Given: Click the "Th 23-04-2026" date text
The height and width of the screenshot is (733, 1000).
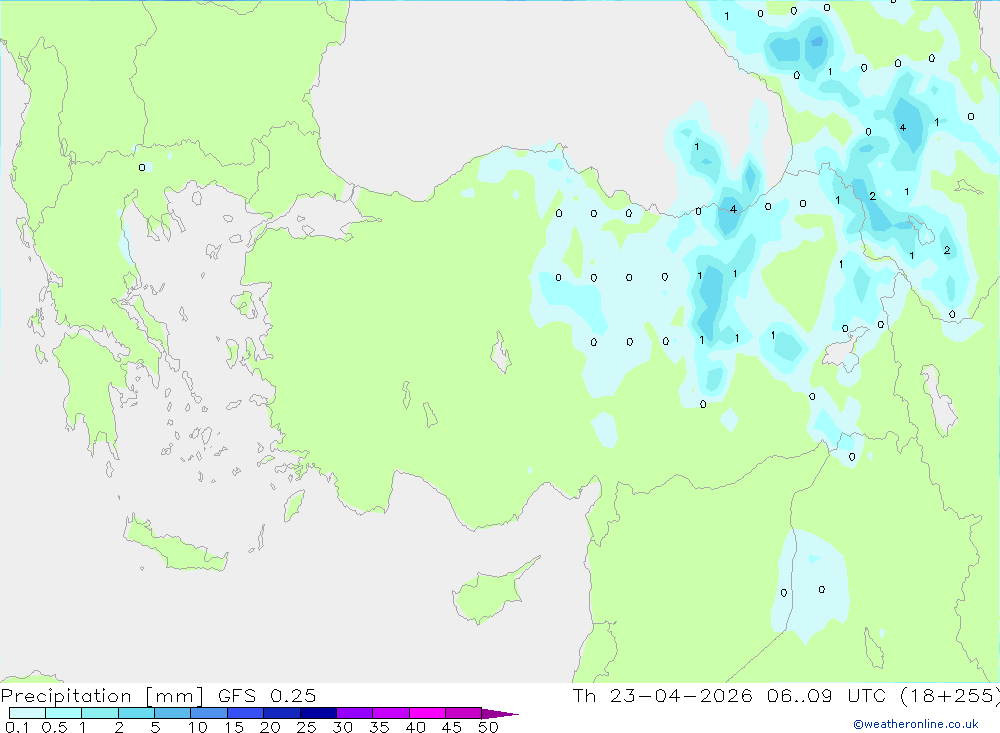Looking at the screenshot, I should 663,695.
